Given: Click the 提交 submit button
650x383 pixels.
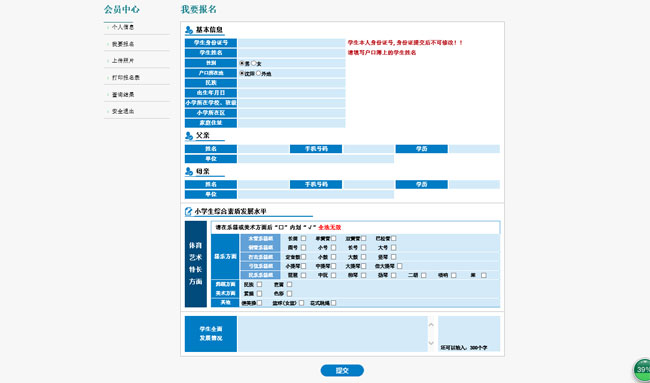Looking at the screenshot, I should coord(342,371).
